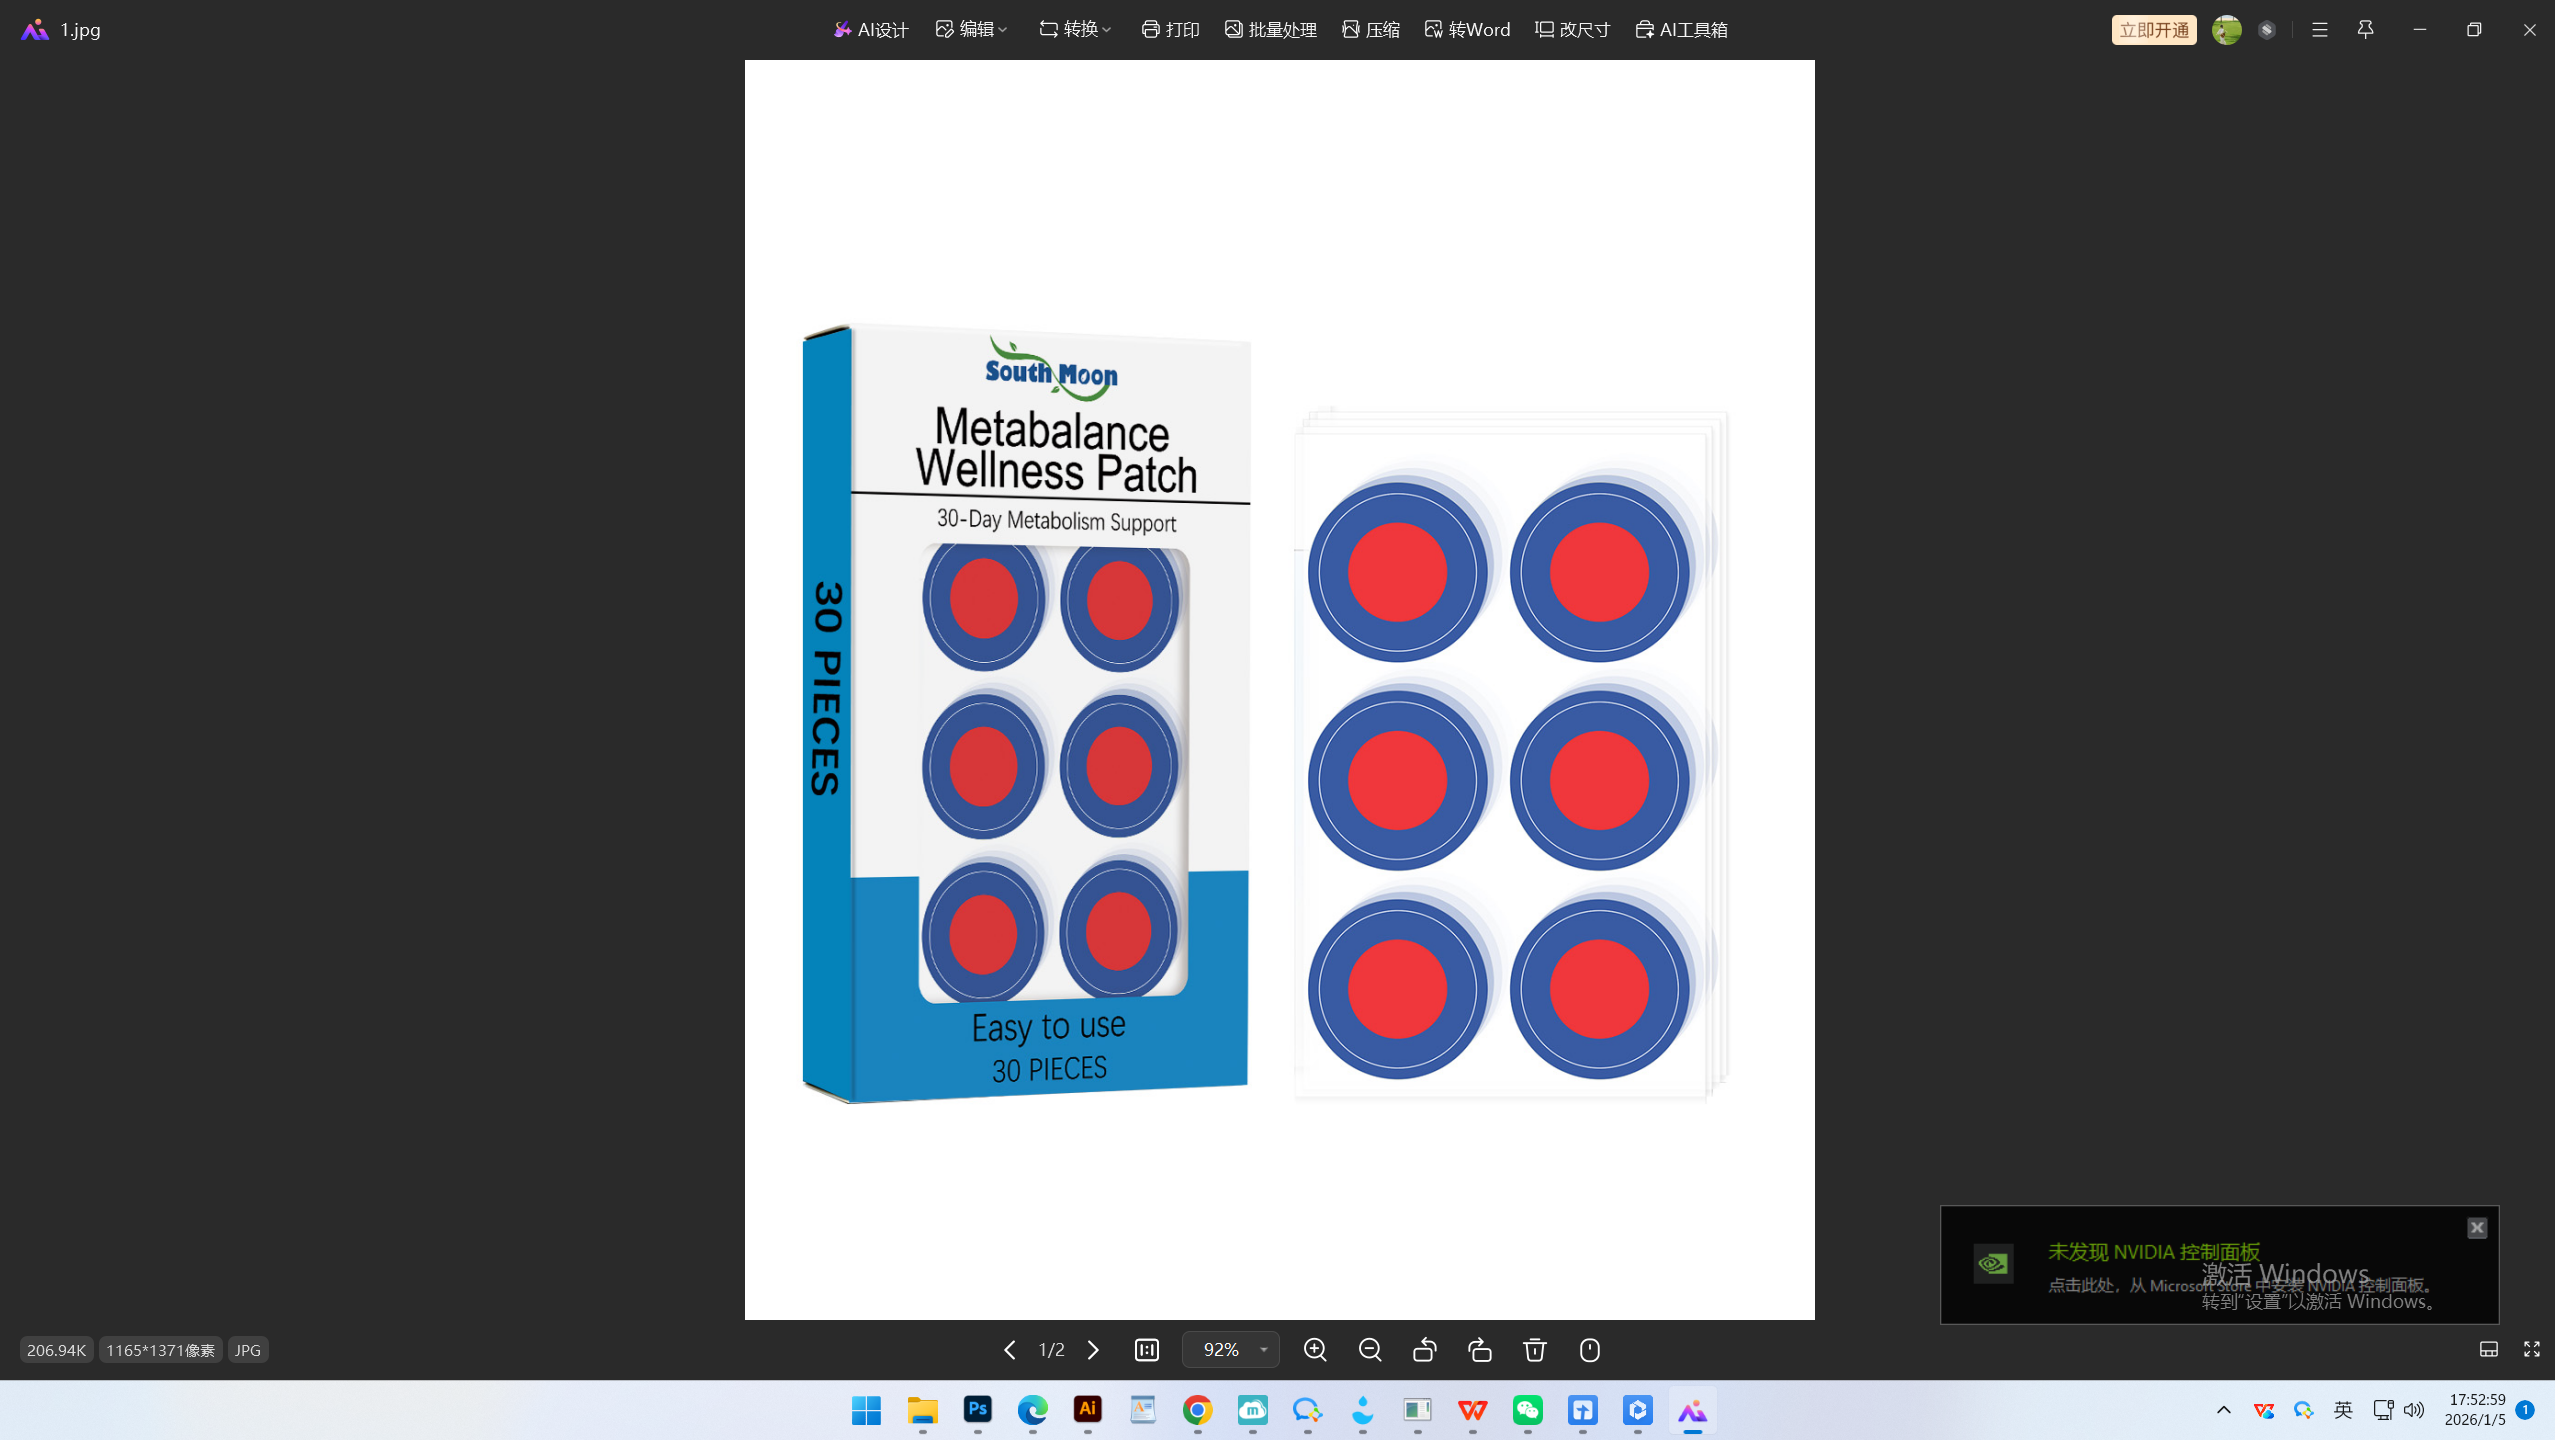Click the 1.jpg file title
The width and height of the screenshot is (2555, 1440).
tap(80, 30)
